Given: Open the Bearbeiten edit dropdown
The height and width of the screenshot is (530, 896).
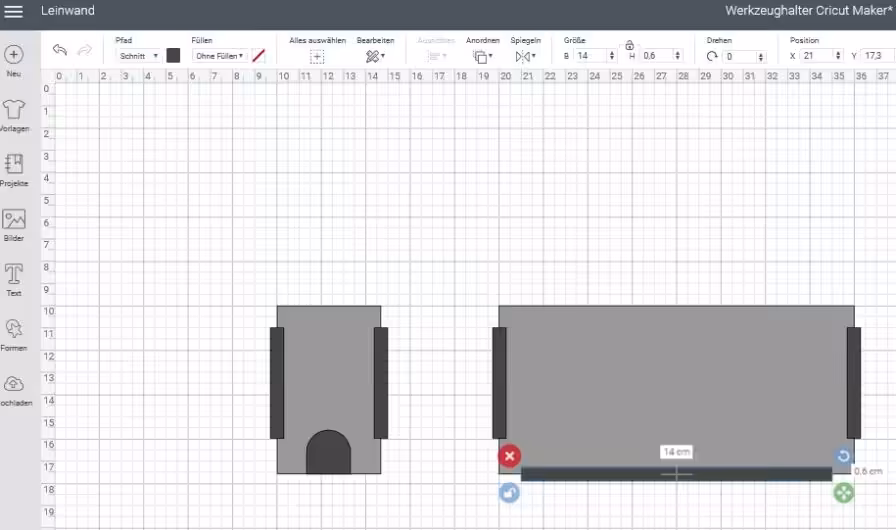Looking at the screenshot, I should coord(375,57).
